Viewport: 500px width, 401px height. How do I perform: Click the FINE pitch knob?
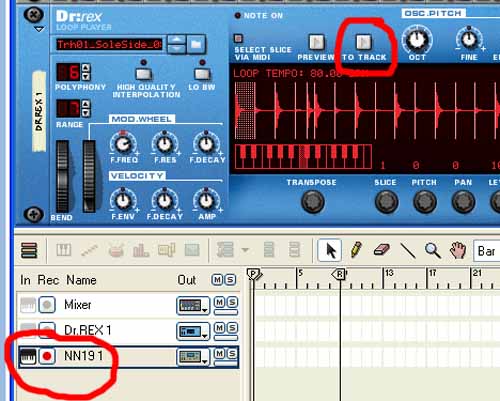pyautogui.click(x=469, y=39)
